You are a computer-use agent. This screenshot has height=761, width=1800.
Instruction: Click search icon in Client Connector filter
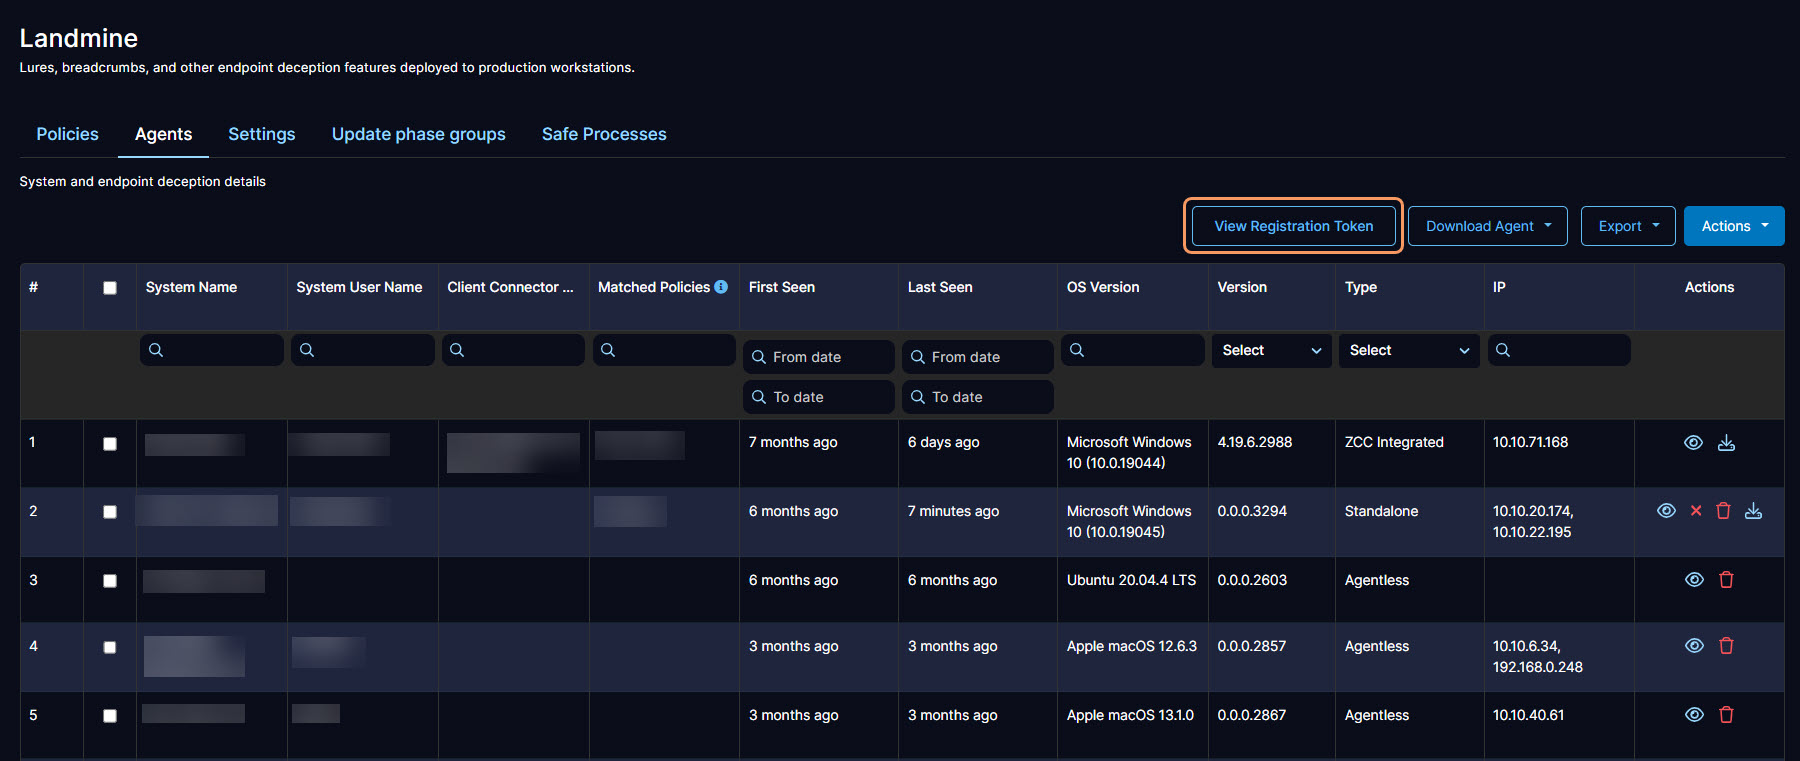tap(457, 350)
